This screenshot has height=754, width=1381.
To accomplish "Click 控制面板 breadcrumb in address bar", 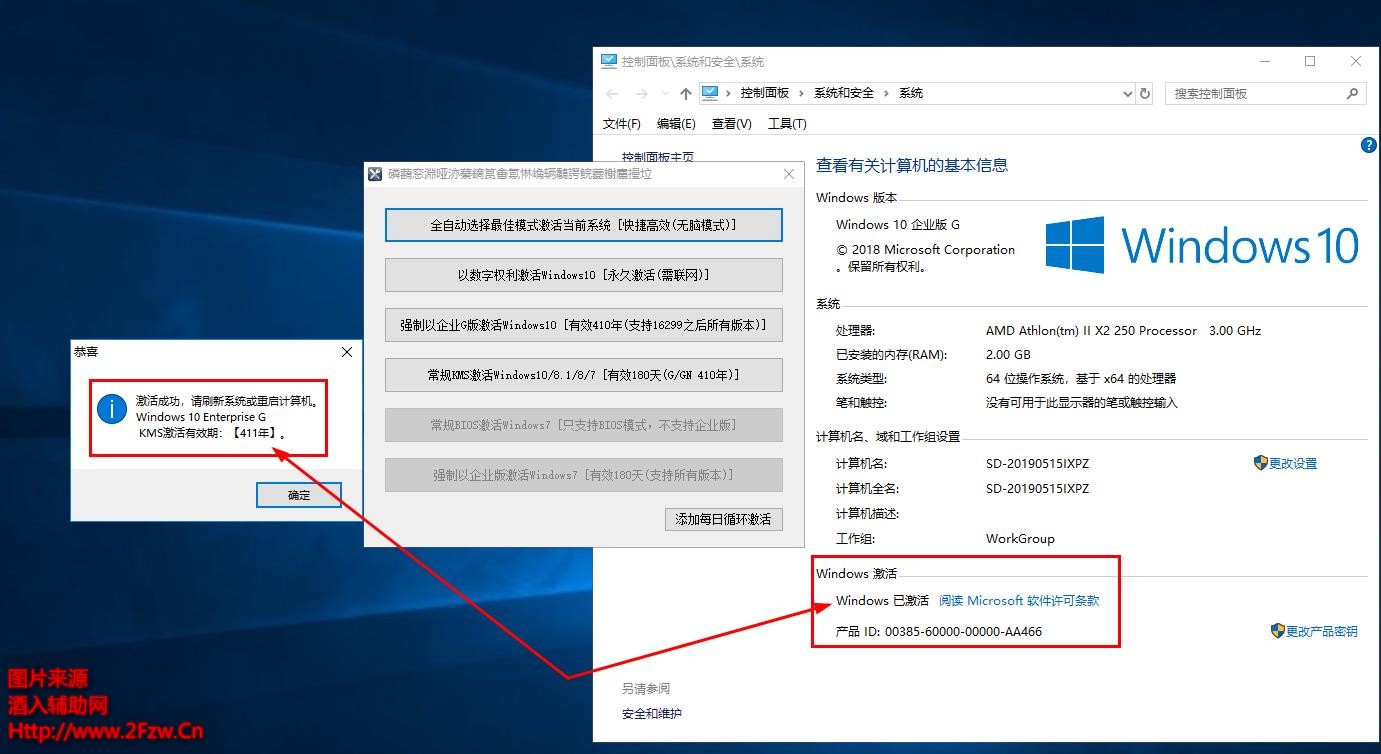I will tap(764, 93).
